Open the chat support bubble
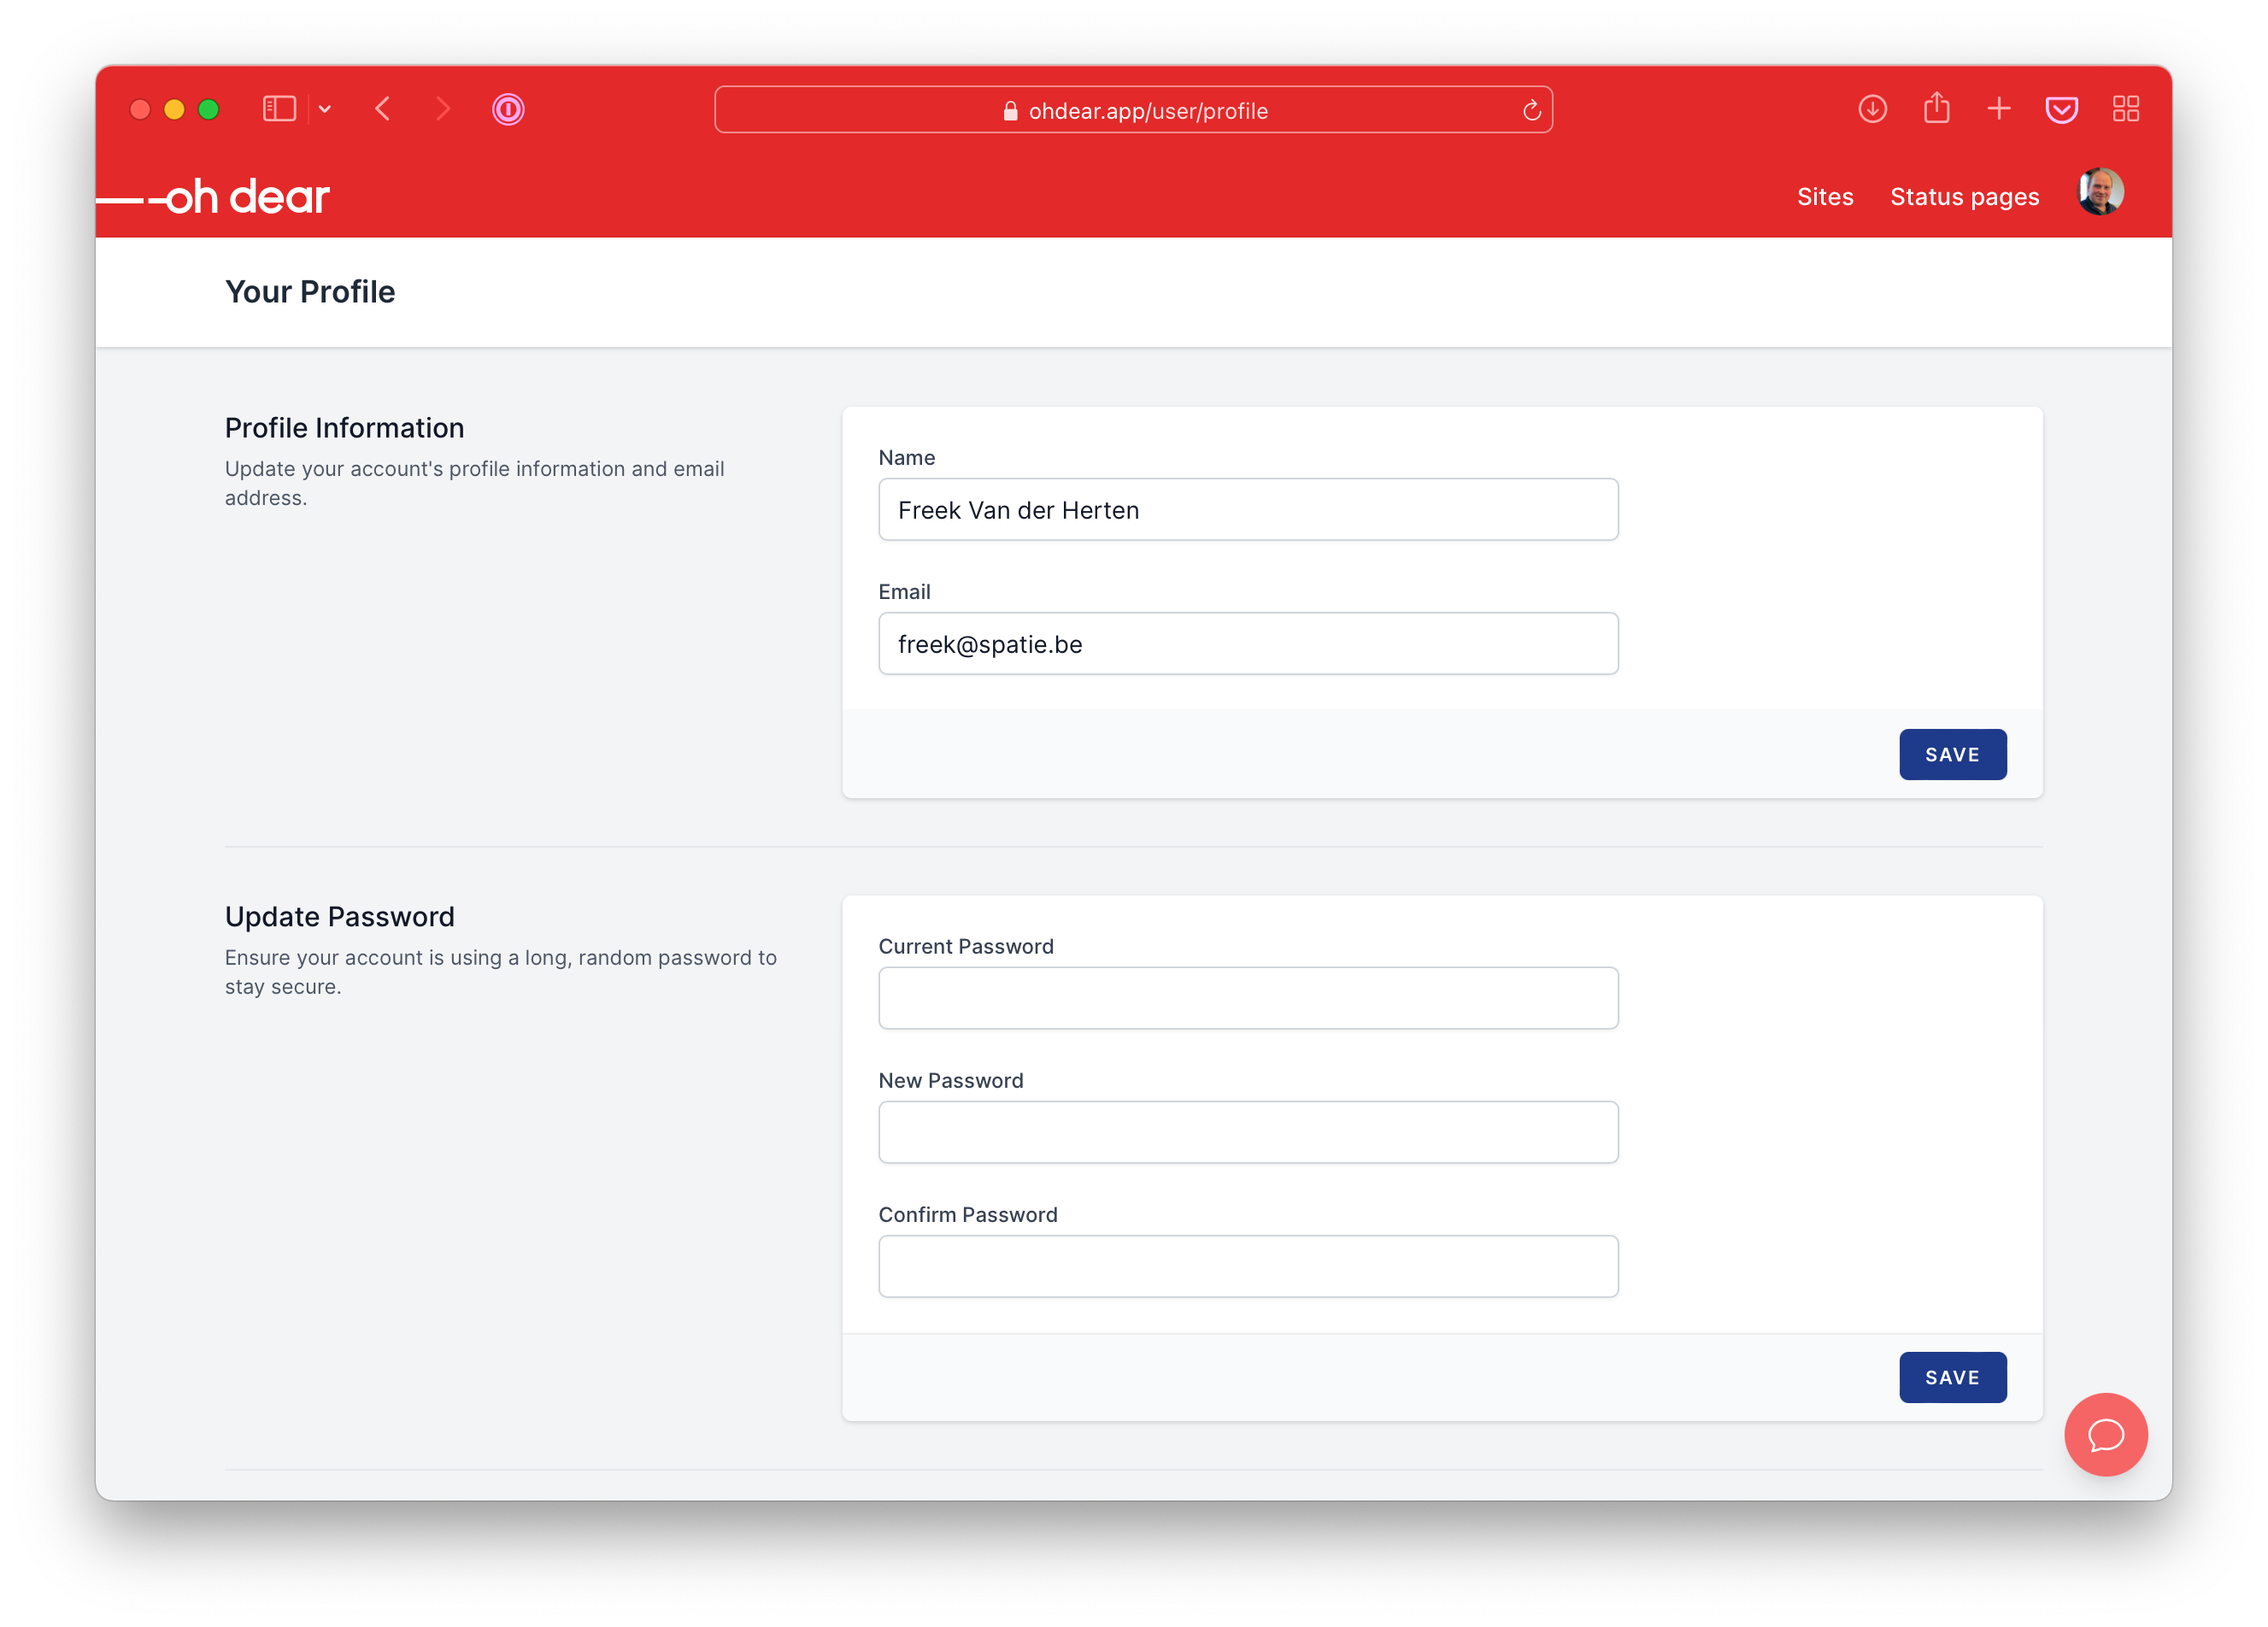Viewport: 2268px width, 1627px height. click(2104, 1433)
